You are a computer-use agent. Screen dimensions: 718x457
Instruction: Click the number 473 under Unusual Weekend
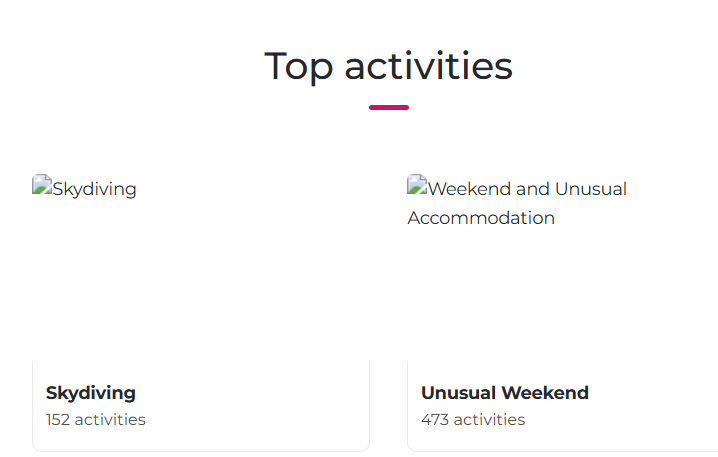tap(435, 420)
